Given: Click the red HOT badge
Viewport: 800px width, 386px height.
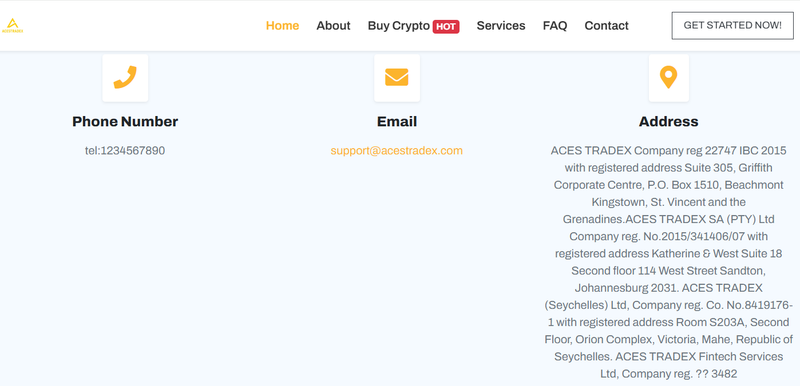Looking at the screenshot, I should click(x=446, y=27).
